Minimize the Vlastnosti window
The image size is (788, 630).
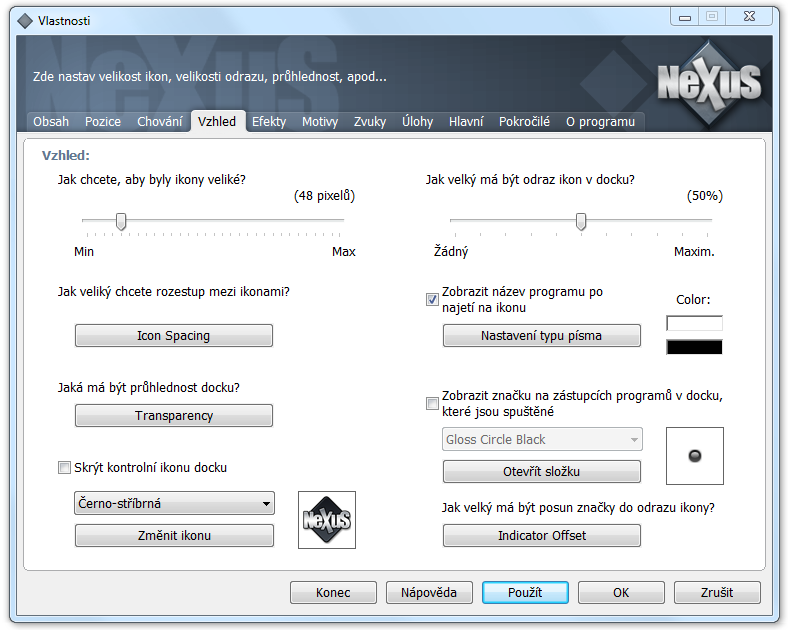tap(685, 17)
